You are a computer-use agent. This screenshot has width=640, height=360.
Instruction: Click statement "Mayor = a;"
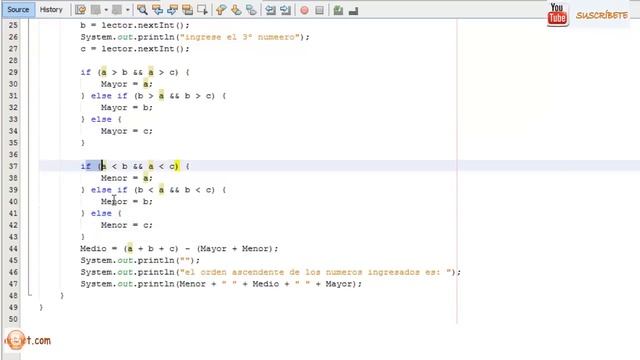click(127, 84)
